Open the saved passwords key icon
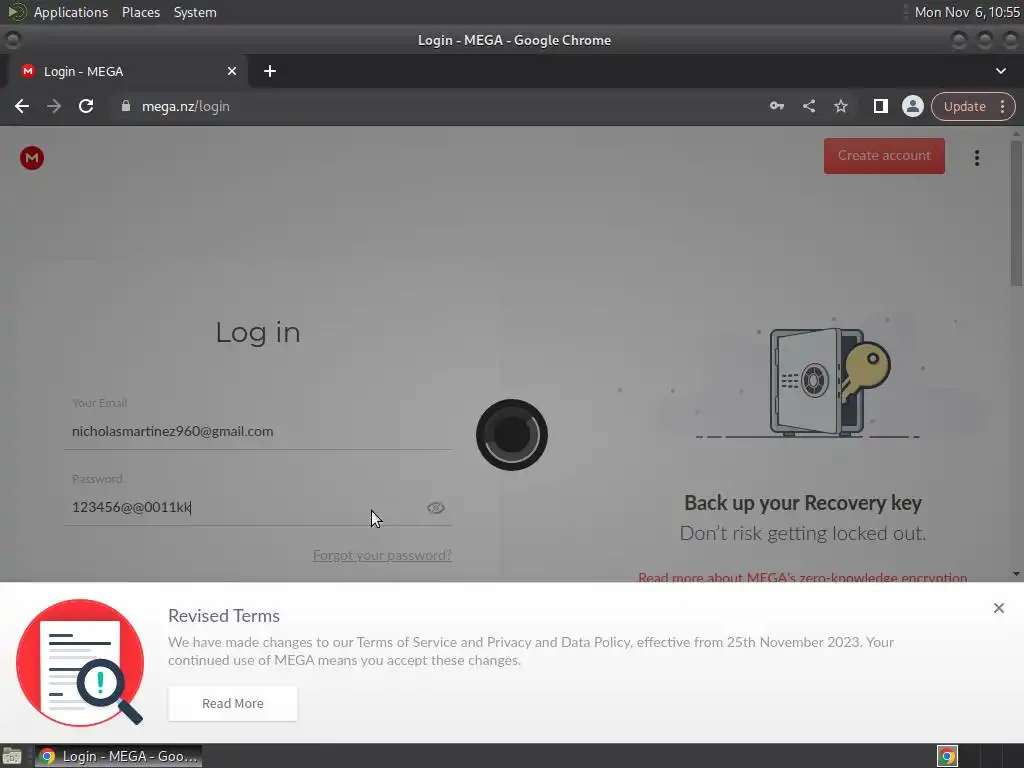 point(776,106)
